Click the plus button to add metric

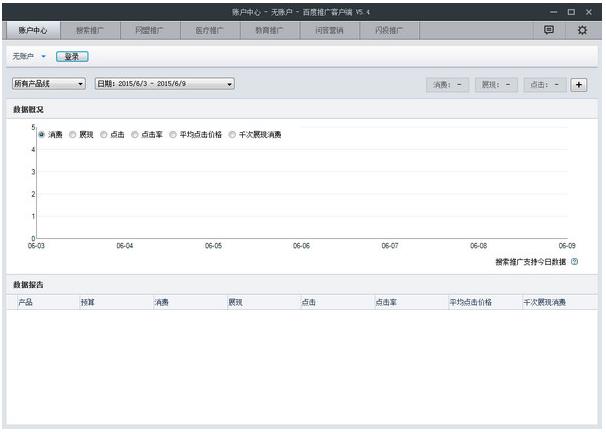(579, 85)
